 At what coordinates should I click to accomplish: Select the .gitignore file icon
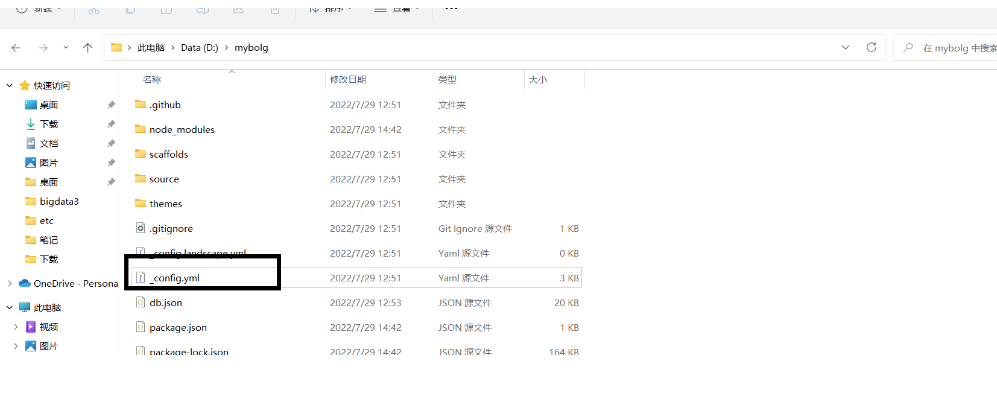(x=141, y=228)
